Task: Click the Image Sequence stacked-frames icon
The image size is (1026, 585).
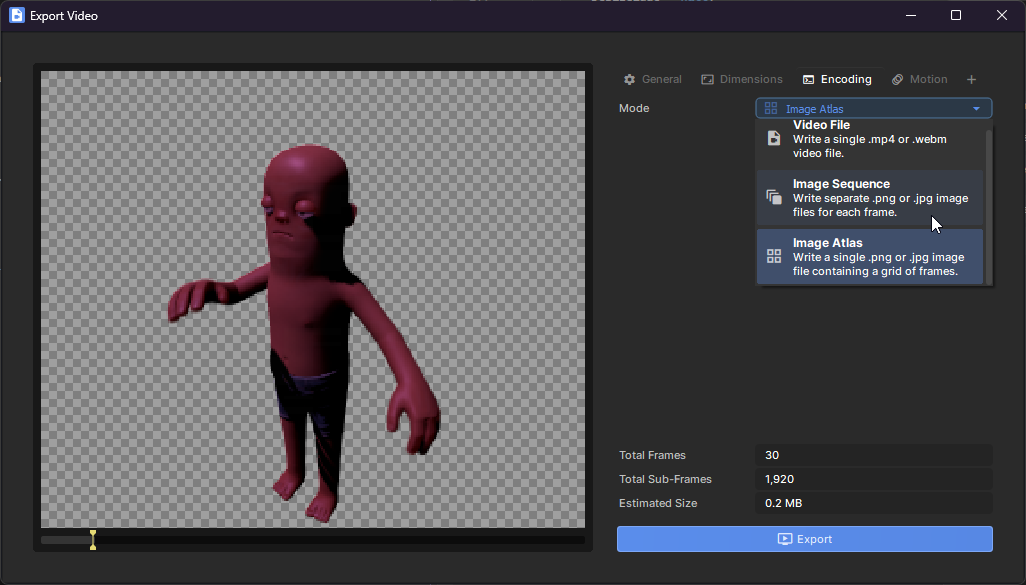Action: [x=773, y=197]
